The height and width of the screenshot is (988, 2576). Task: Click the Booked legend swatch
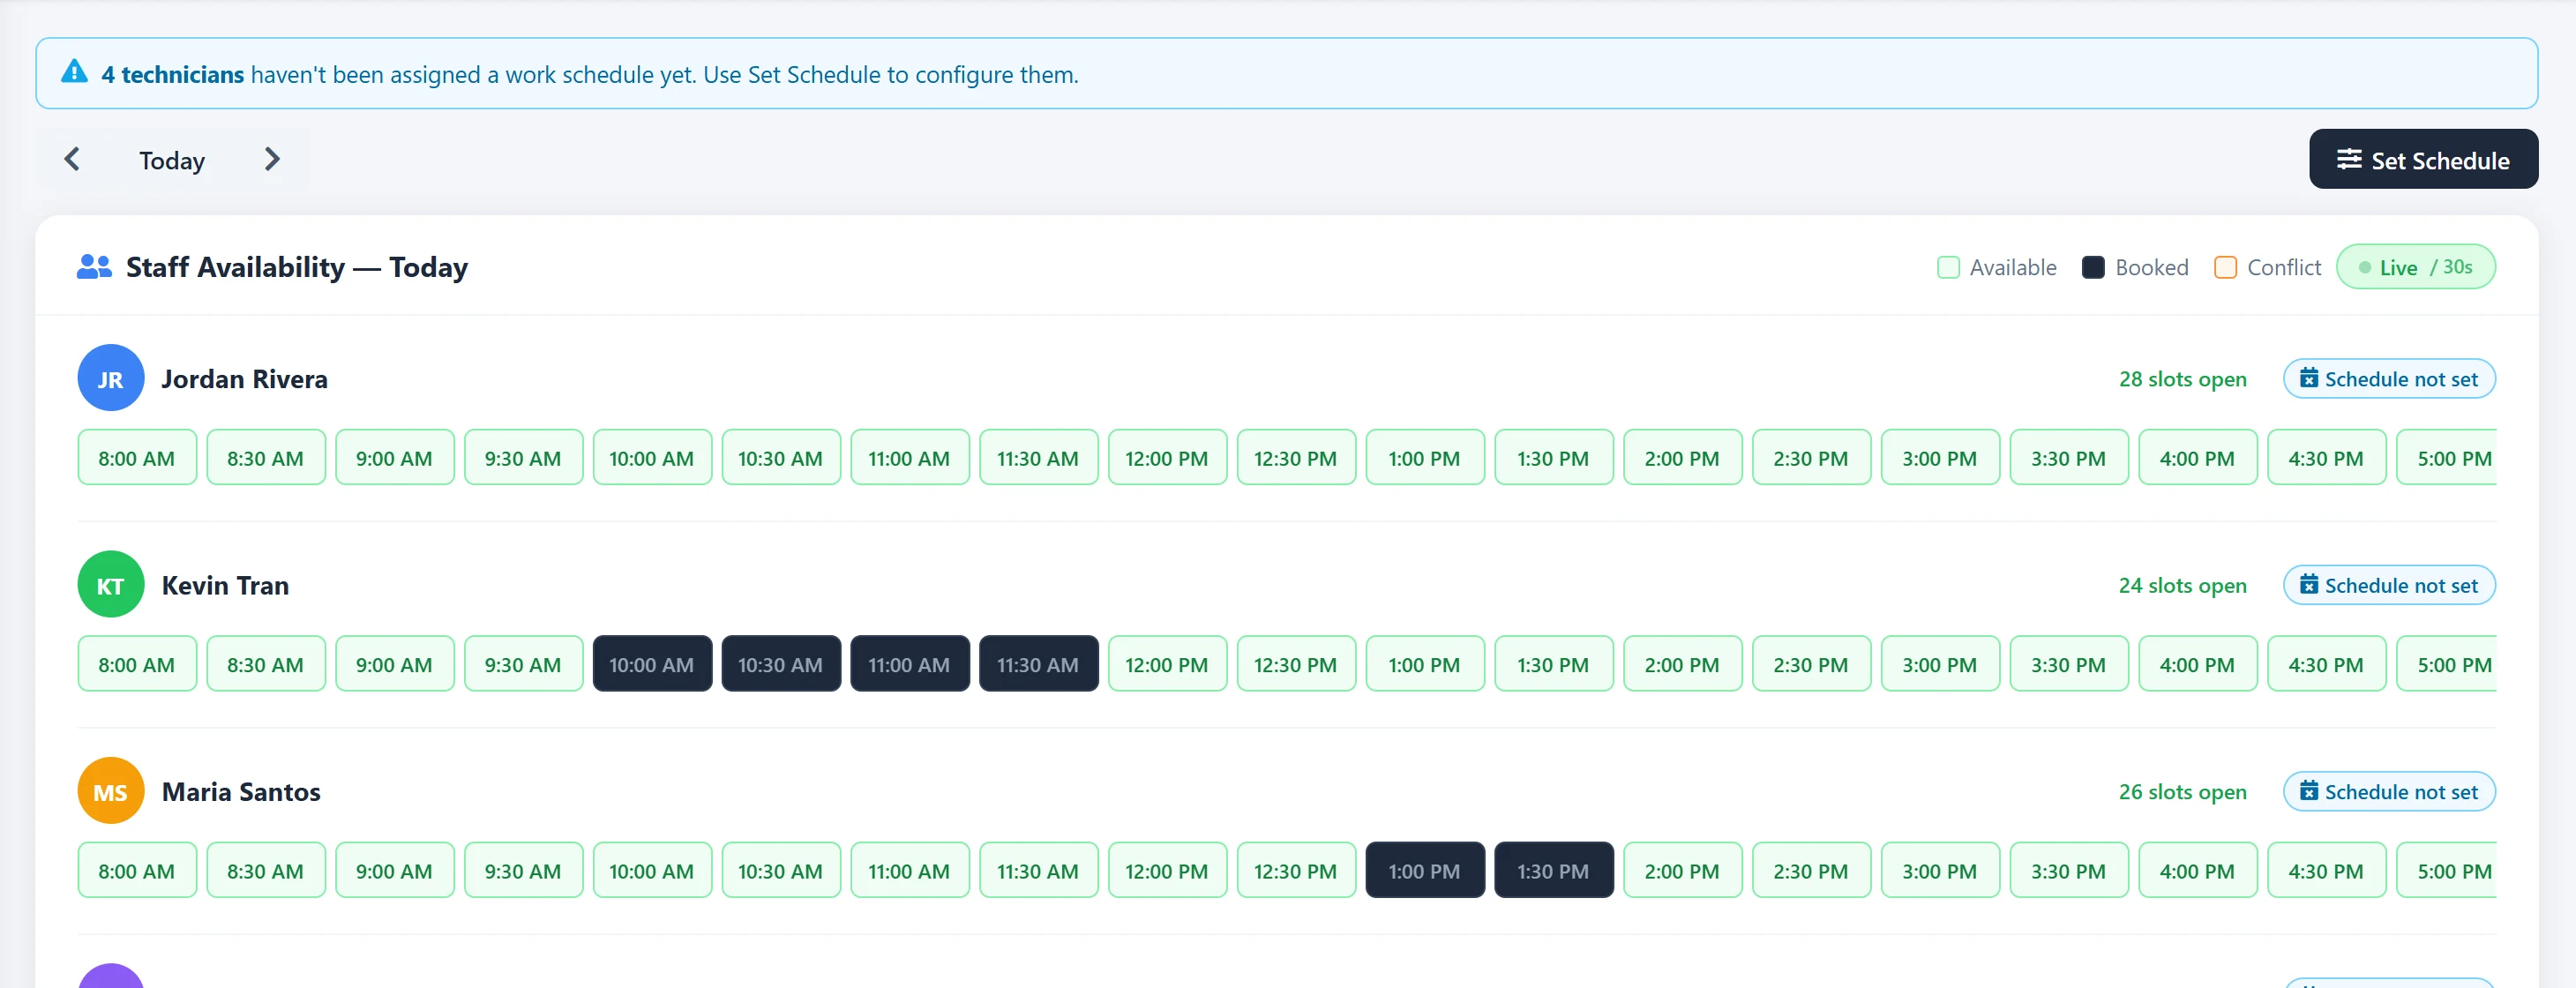point(2093,267)
